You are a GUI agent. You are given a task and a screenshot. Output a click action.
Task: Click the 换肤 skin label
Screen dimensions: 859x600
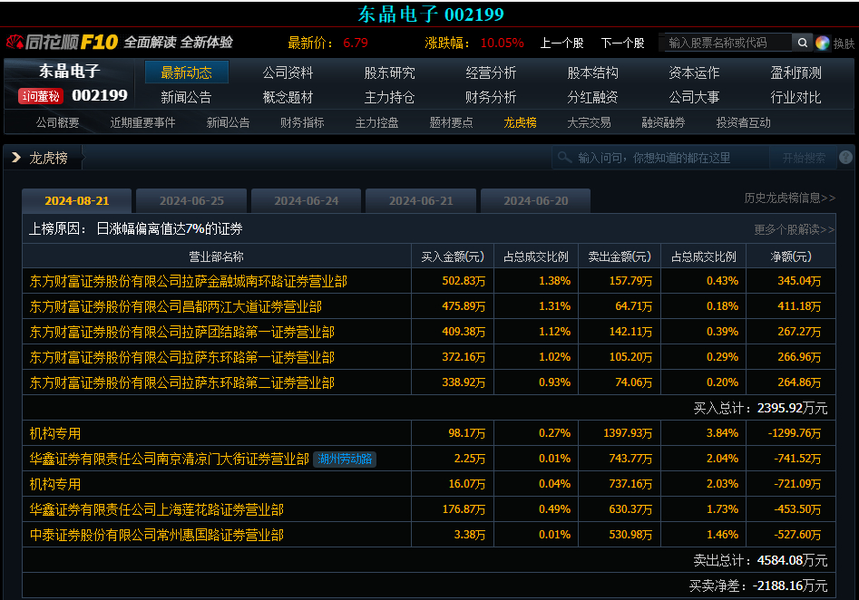point(844,43)
